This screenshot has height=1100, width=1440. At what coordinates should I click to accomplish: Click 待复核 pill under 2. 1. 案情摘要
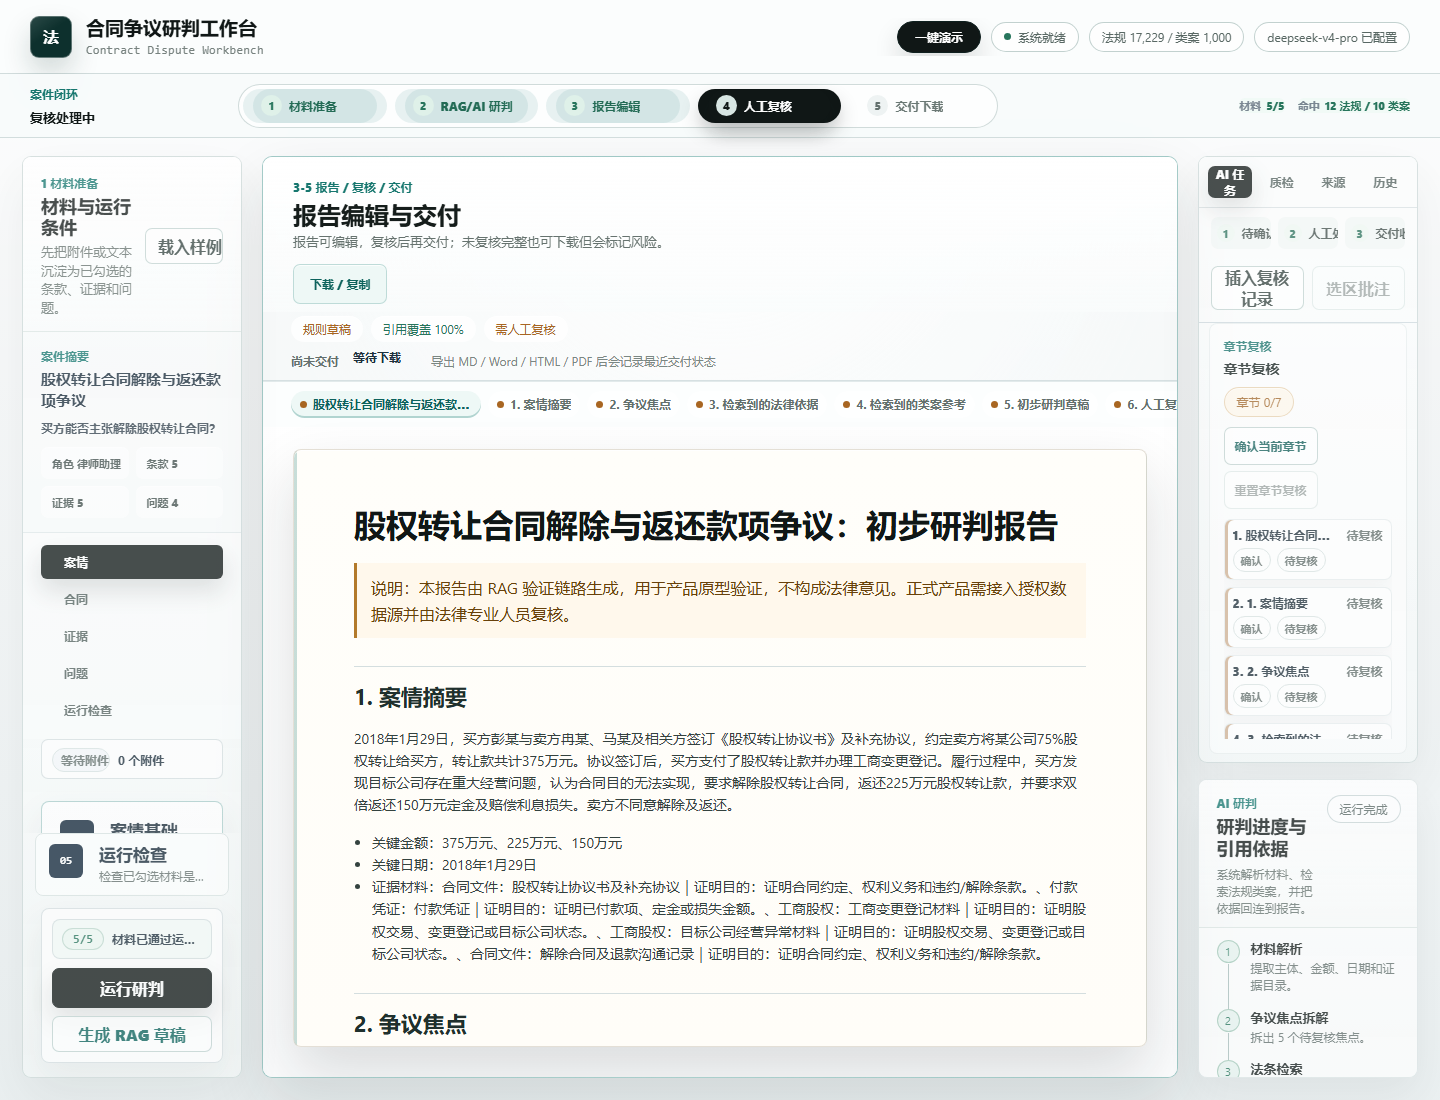click(x=1300, y=629)
